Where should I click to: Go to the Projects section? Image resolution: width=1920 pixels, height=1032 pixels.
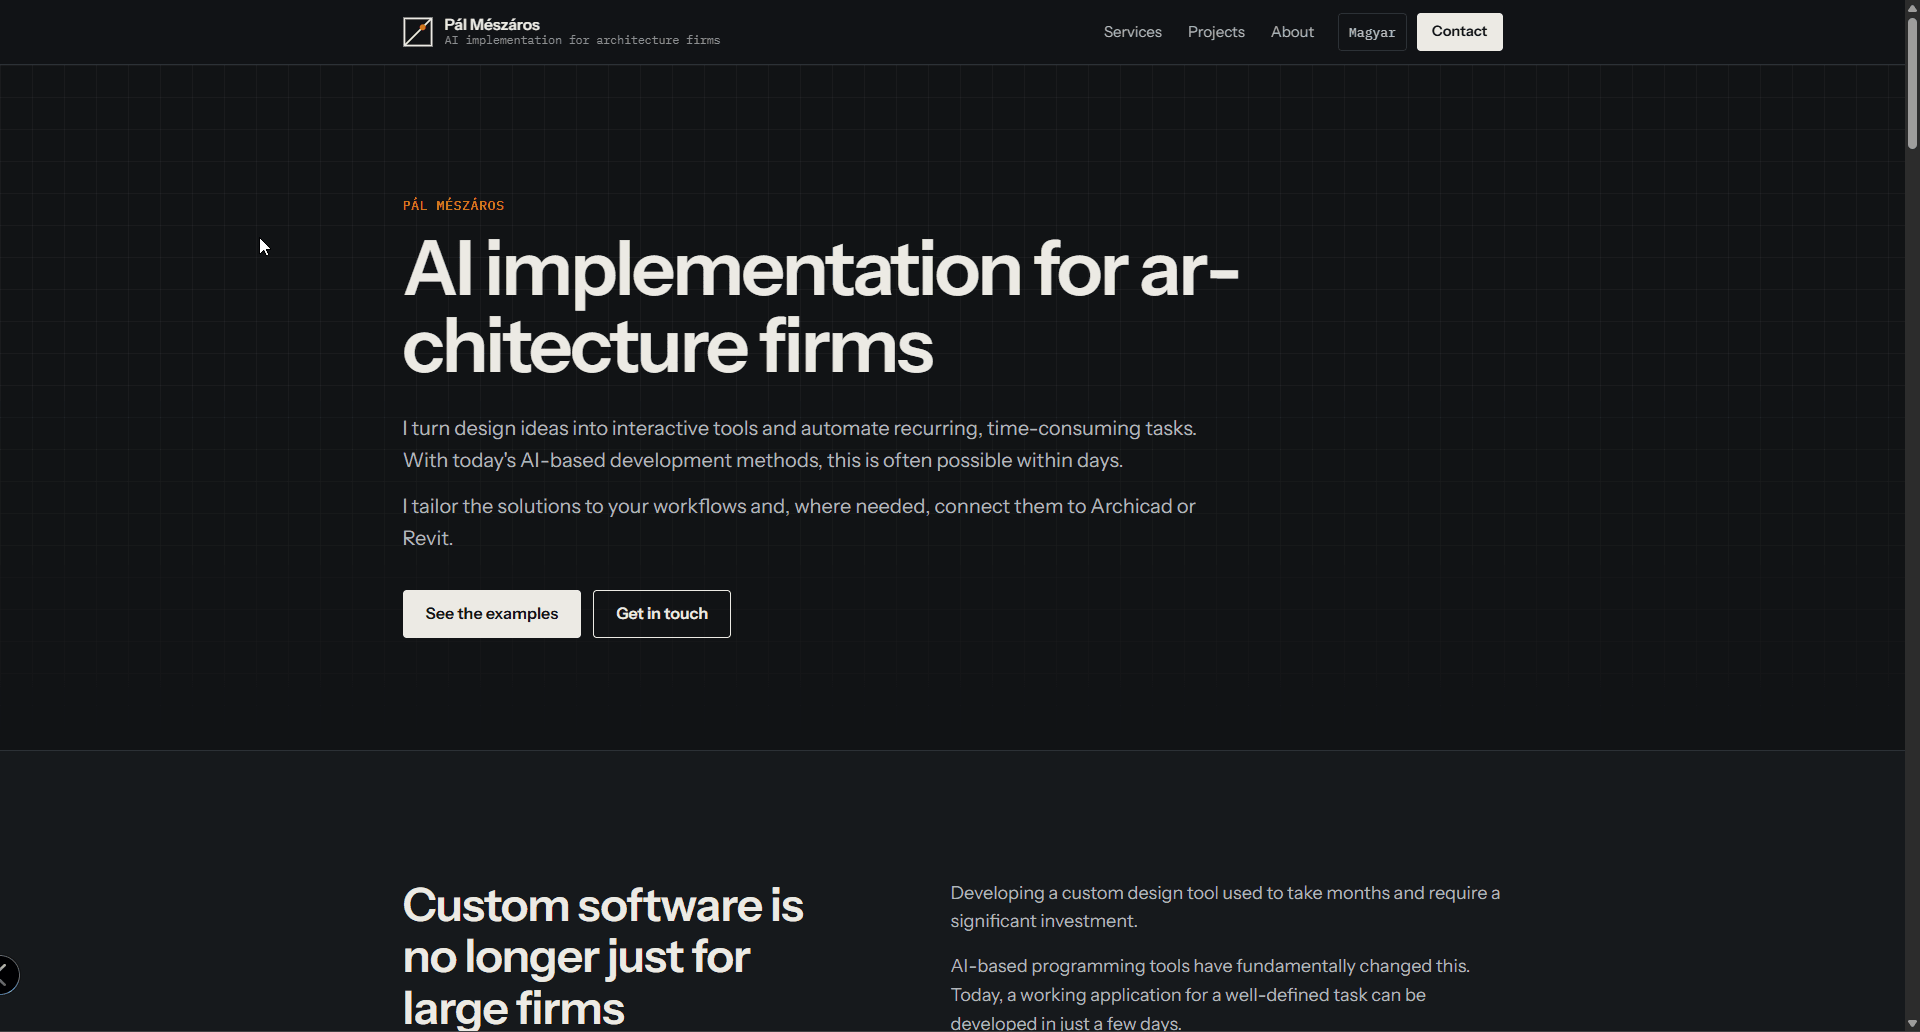[x=1216, y=32]
